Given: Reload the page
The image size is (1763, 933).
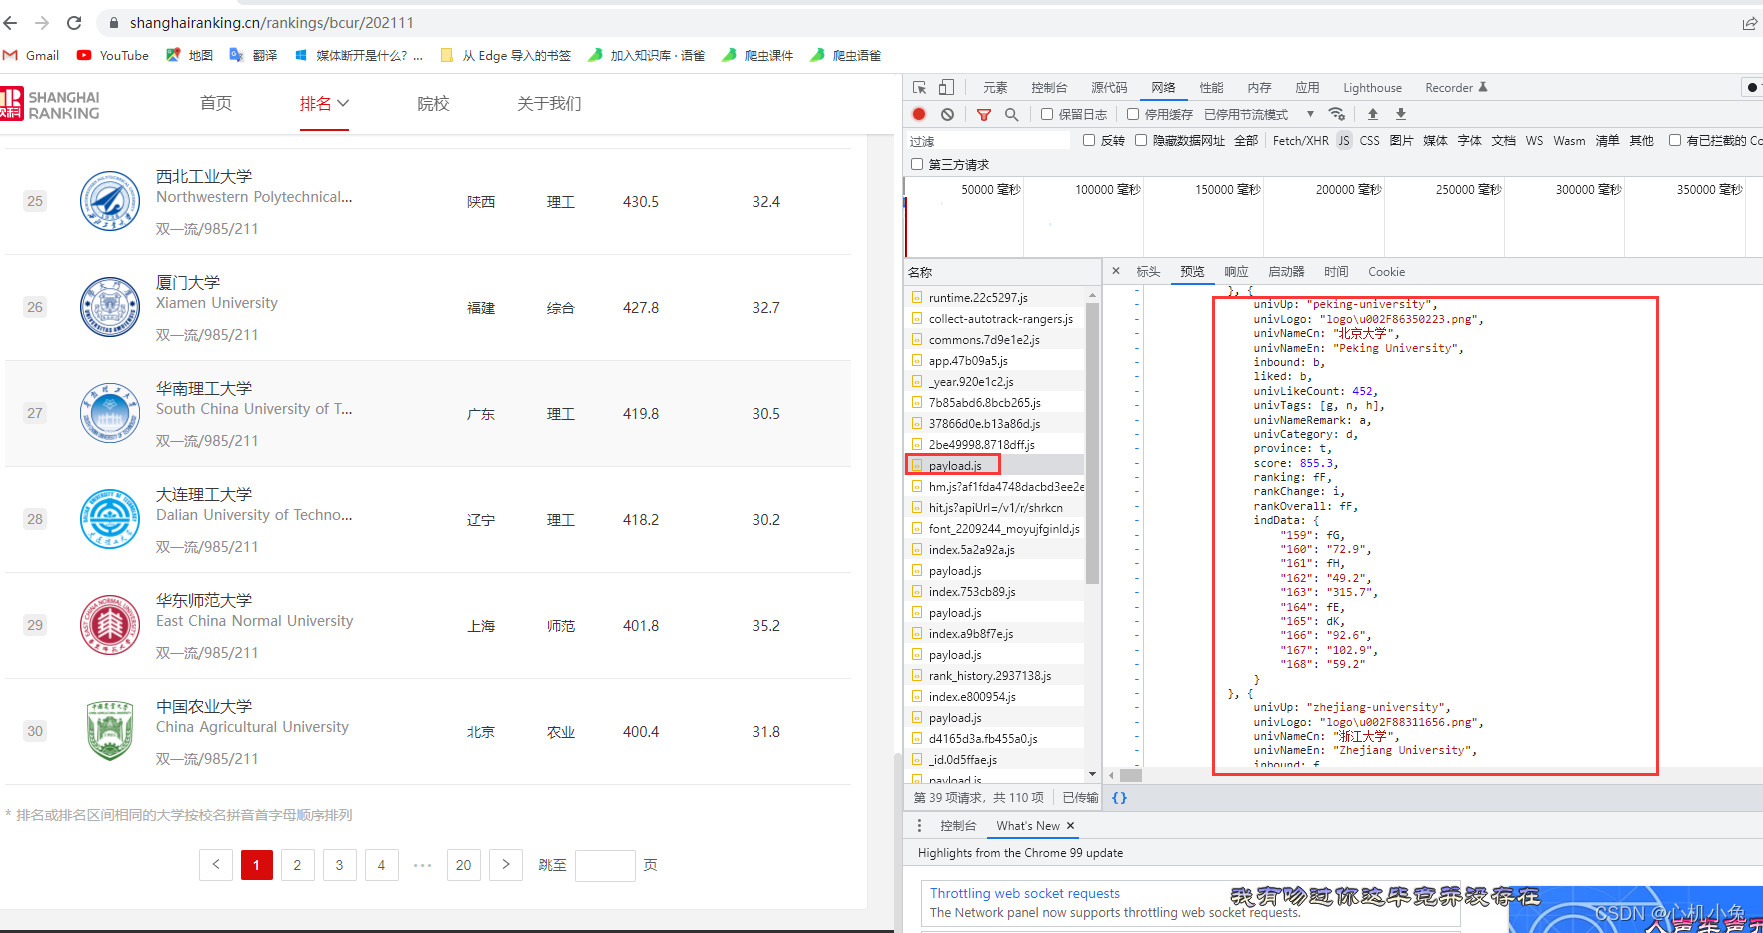Looking at the screenshot, I should (74, 22).
